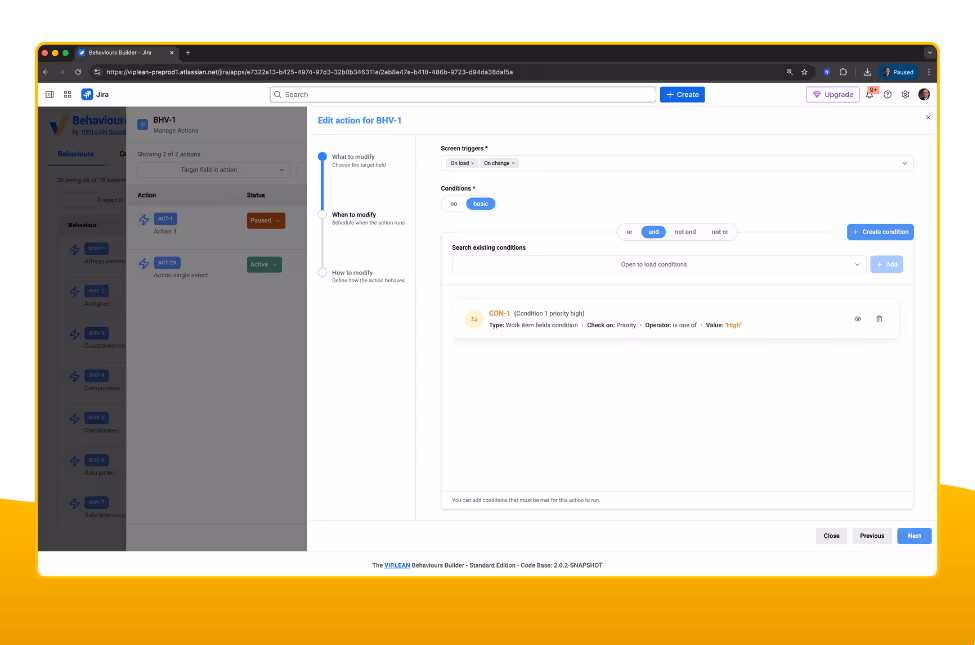Screen dimensions: 975x645
Task: Click the Jira logo in the header
Action: pyautogui.click(x=95, y=95)
